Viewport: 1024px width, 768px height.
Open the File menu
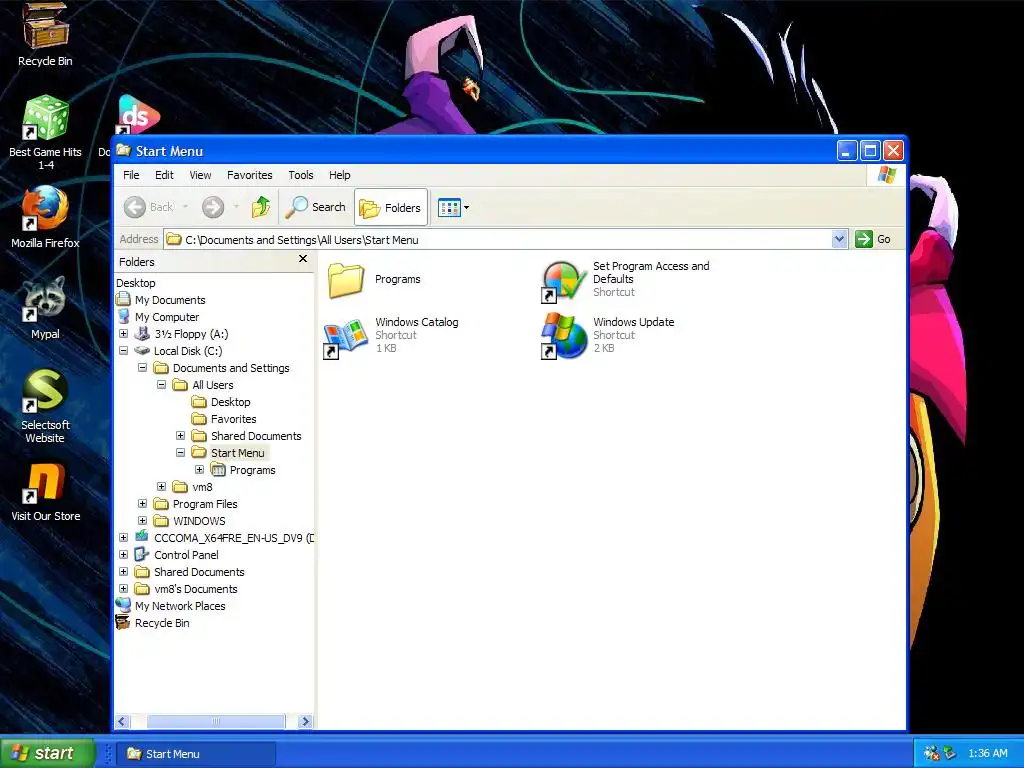click(x=131, y=175)
